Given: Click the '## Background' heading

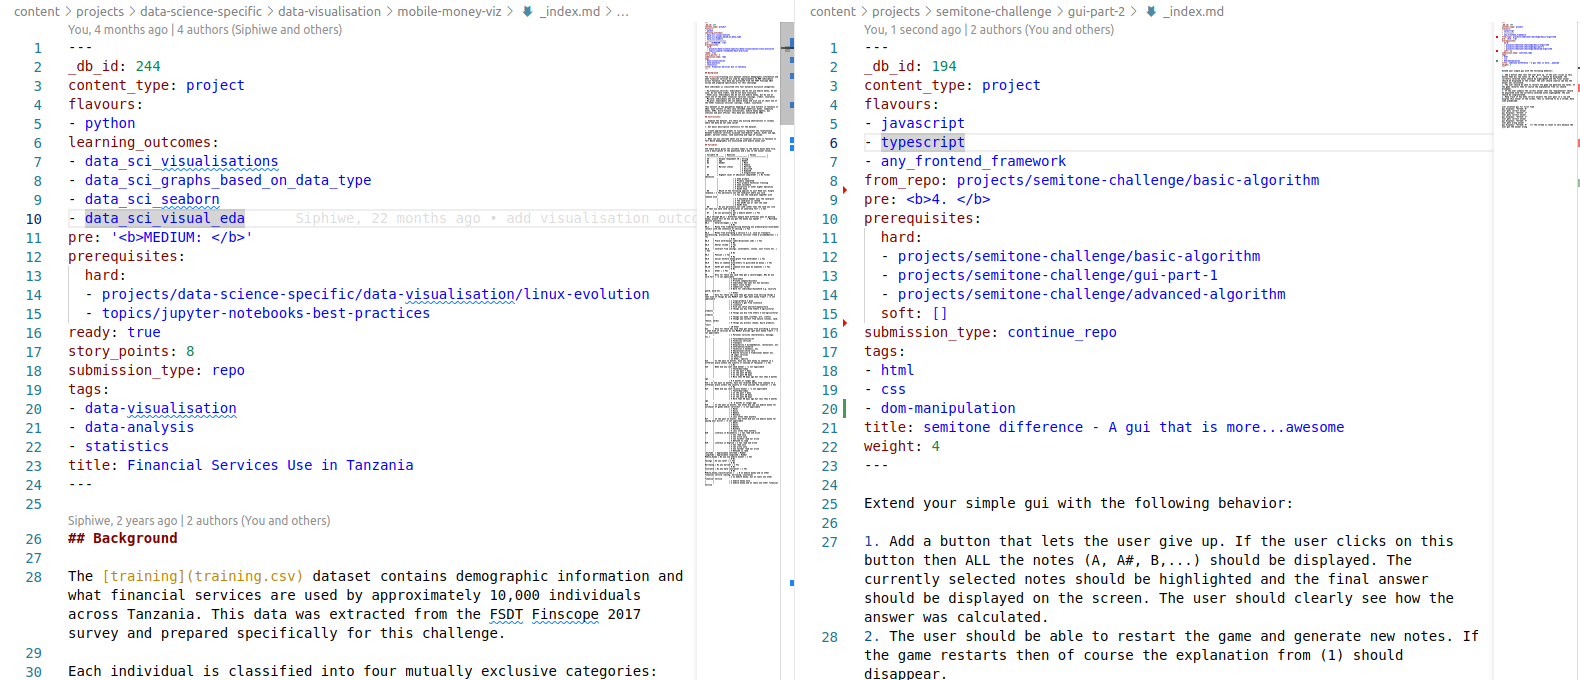Looking at the screenshot, I should pyautogui.click(x=123, y=538).
